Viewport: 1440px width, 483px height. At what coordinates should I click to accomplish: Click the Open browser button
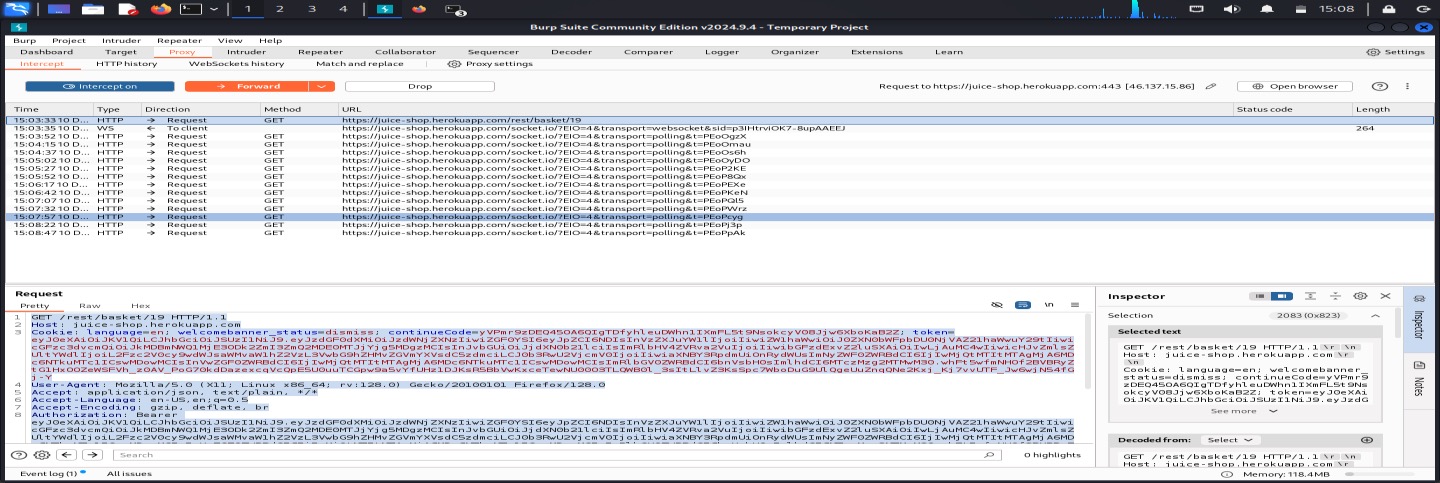(1295, 87)
